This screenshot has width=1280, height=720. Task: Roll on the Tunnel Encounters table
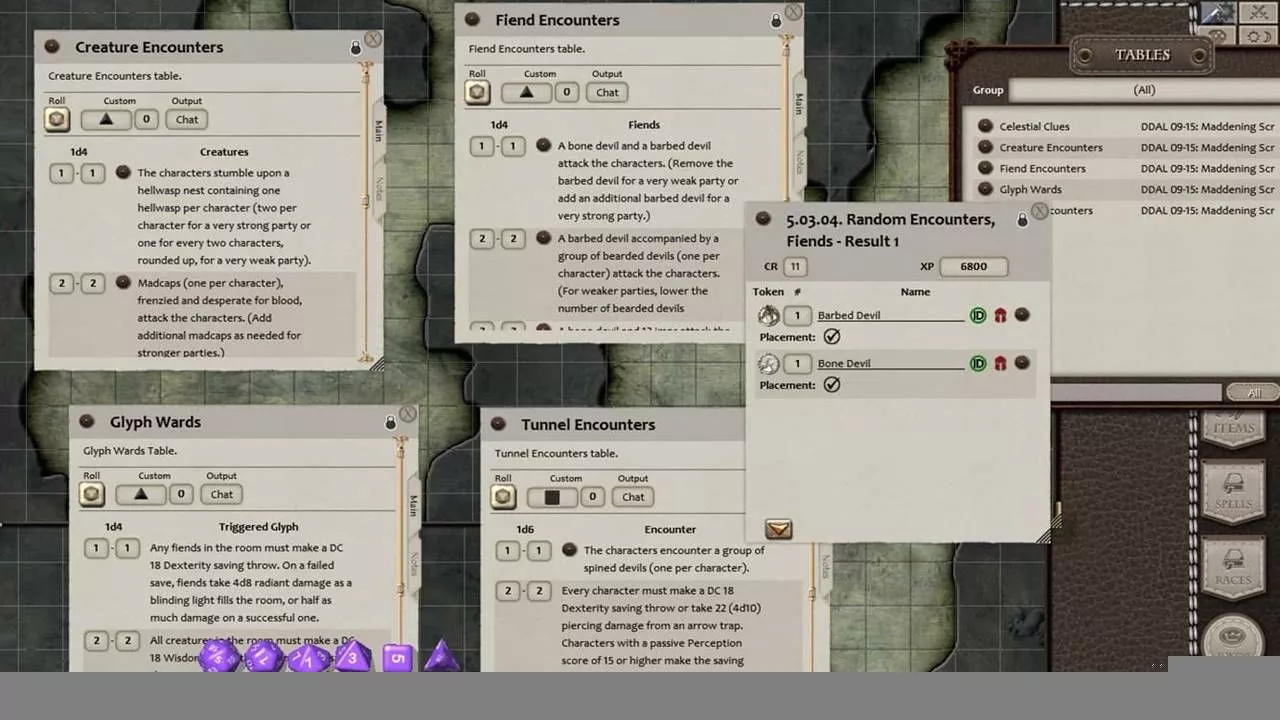click(504, 497)
